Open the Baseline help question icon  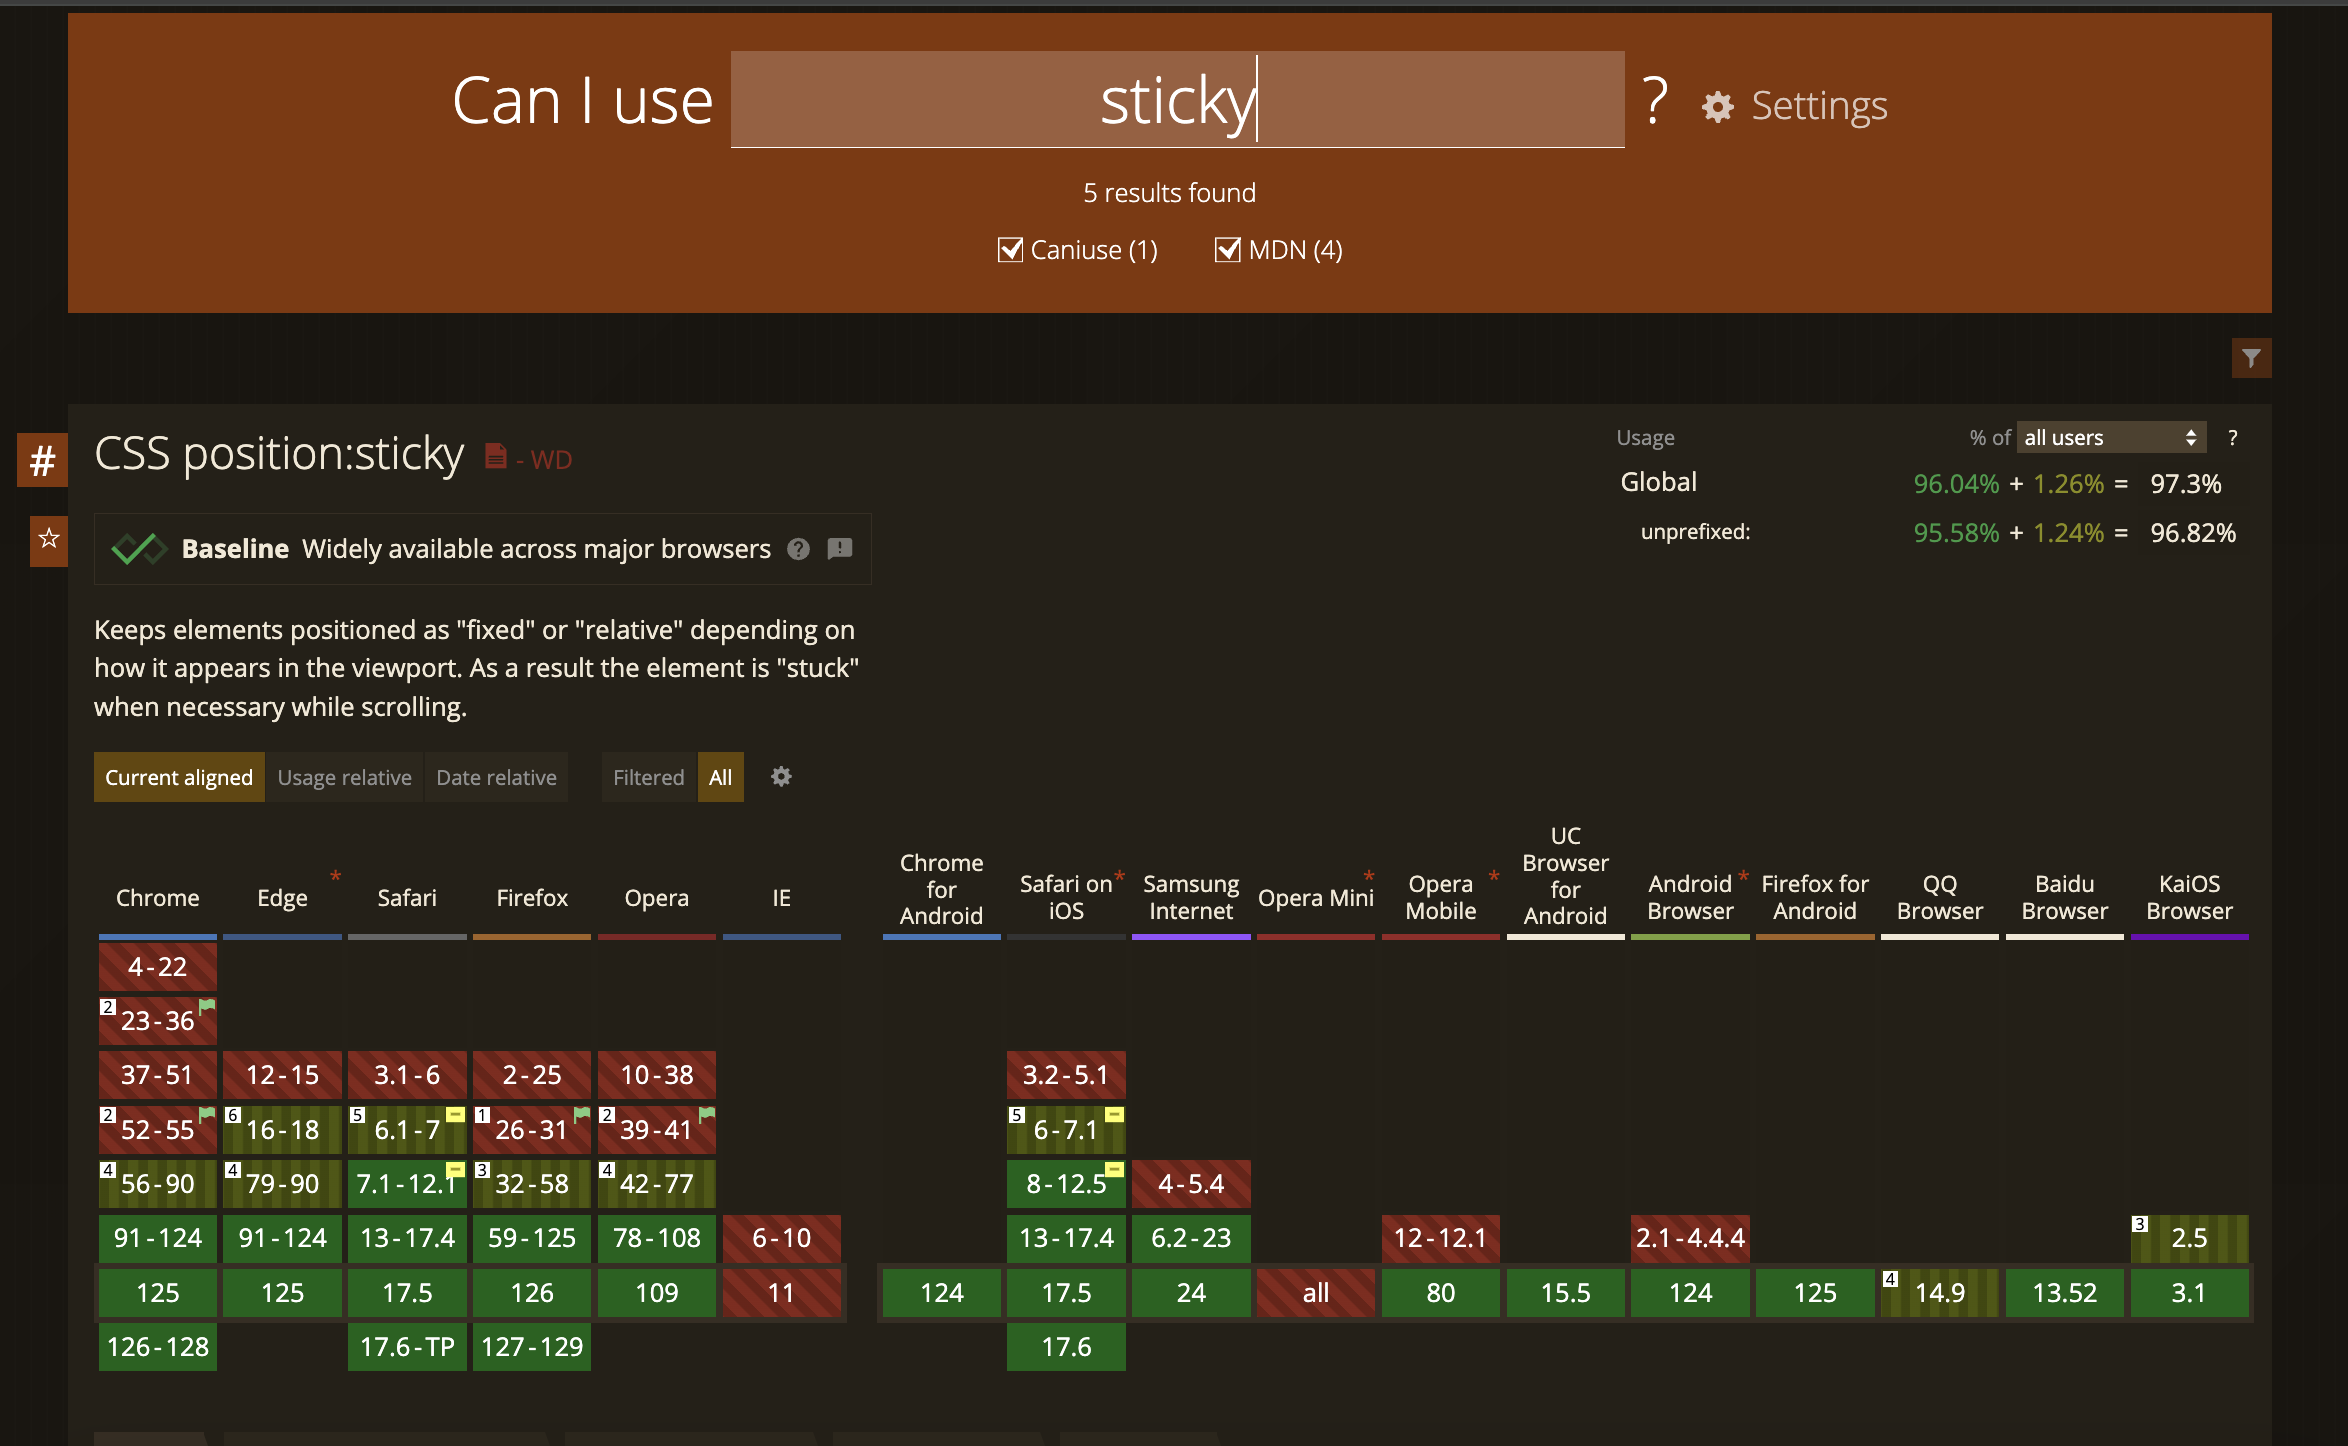point(798,549)
